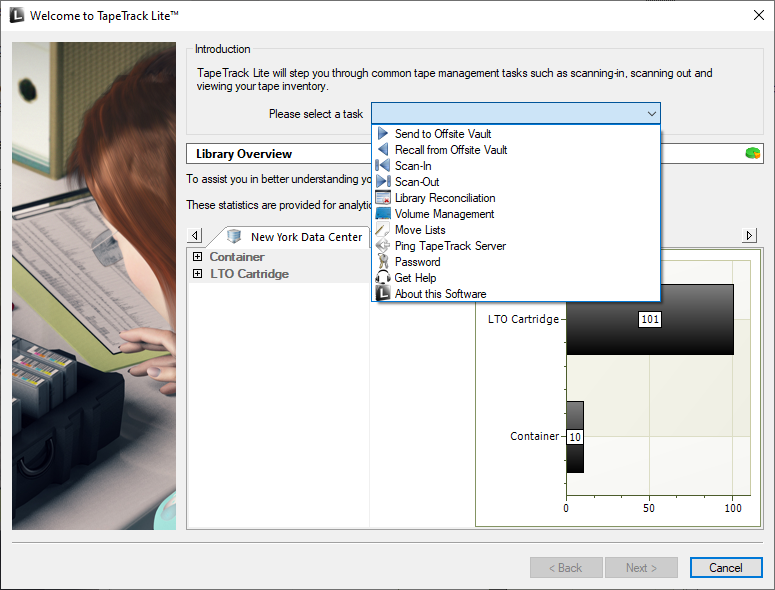Image resolution: width=775 pixels, height=590 pixels.
Task: Click the New York Data Center building icon
Action: click(234, 236)
